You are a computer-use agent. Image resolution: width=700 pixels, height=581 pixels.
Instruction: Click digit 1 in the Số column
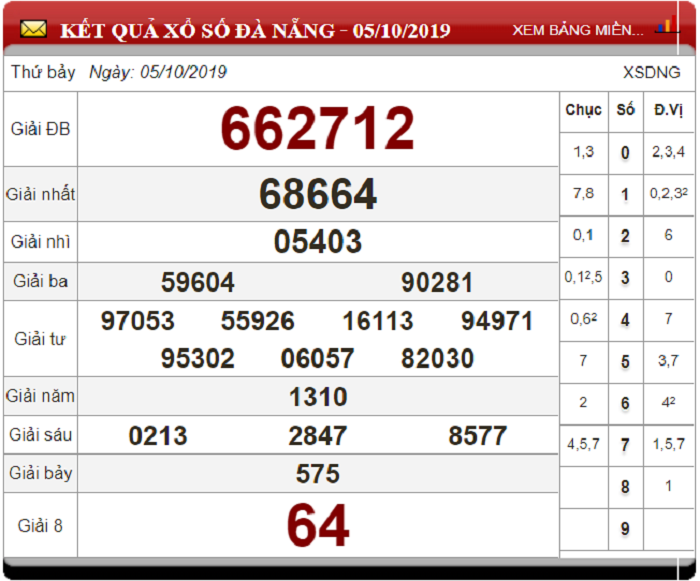click(625, 194)
